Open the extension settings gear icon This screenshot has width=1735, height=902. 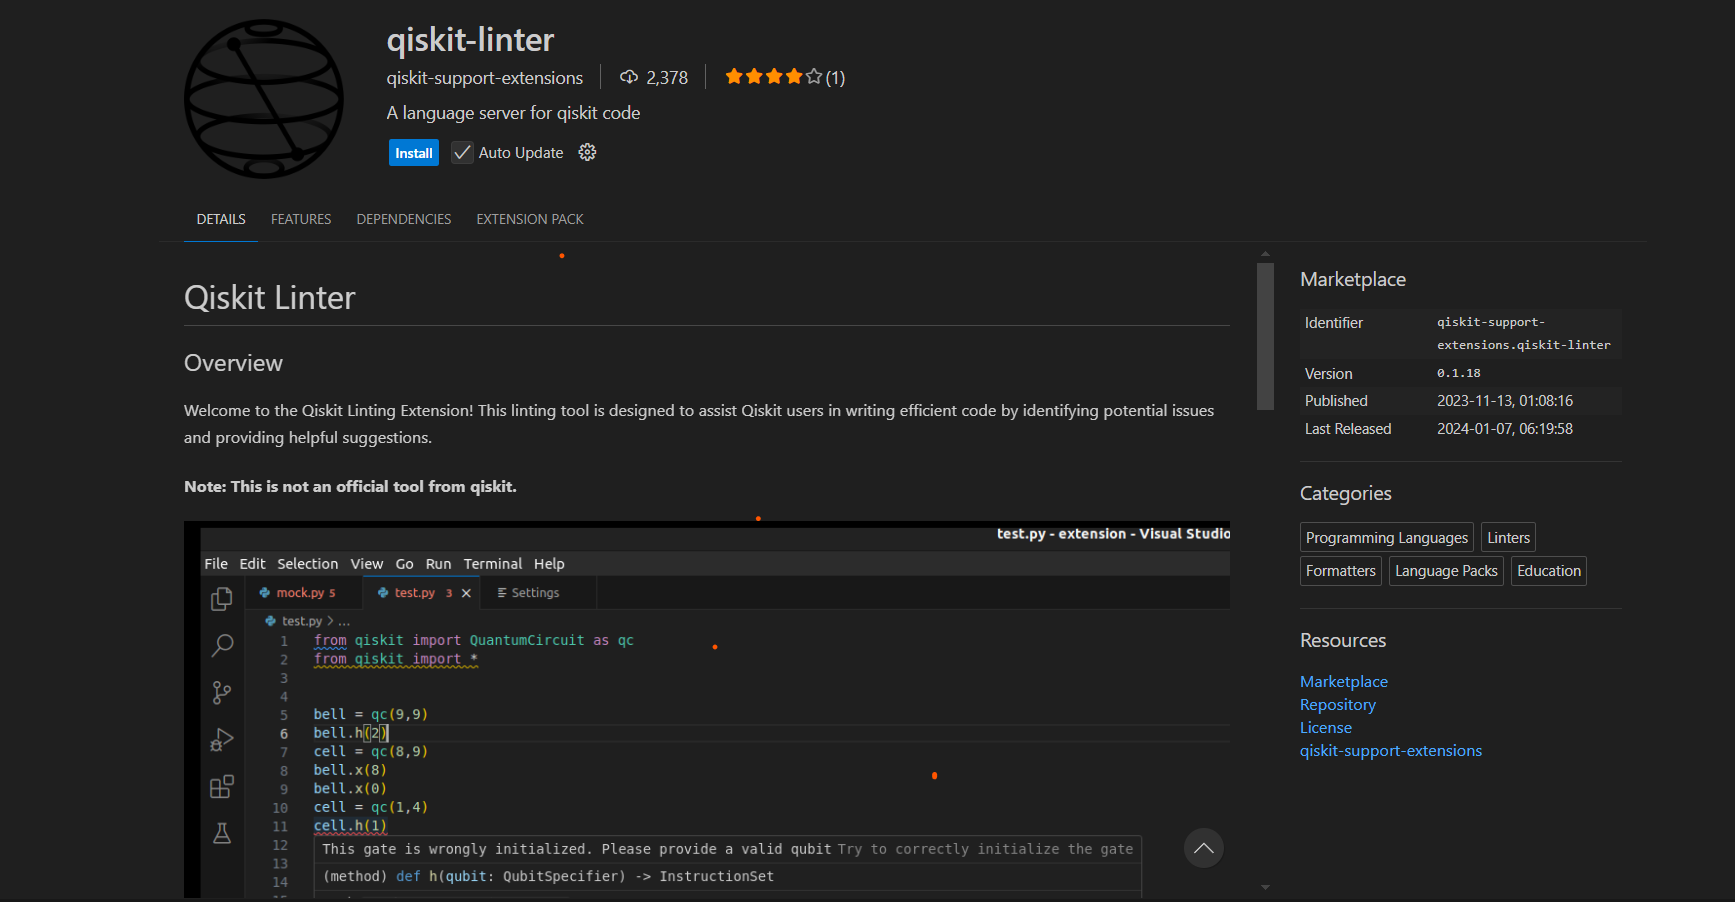(x=587, y=152)
